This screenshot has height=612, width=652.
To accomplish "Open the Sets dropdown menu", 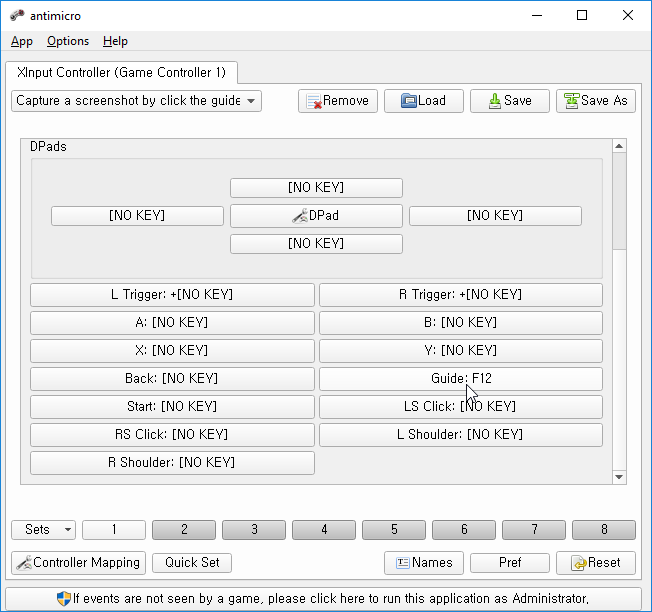I will pos(43,530).
